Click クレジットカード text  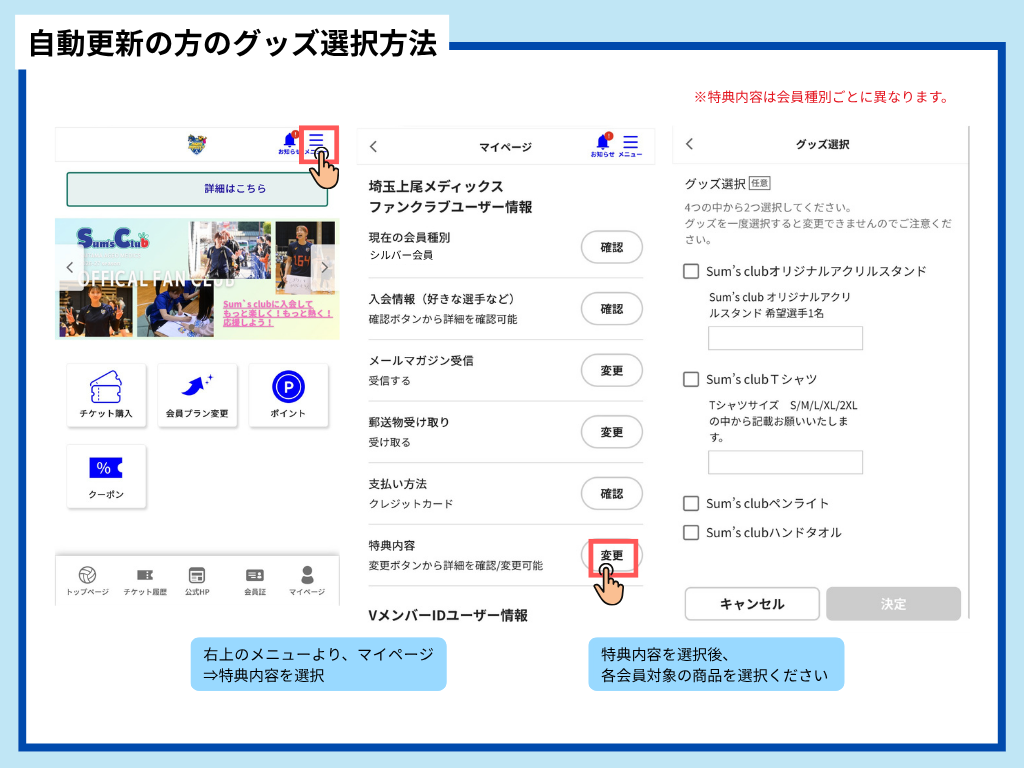[x=411, y=504]
